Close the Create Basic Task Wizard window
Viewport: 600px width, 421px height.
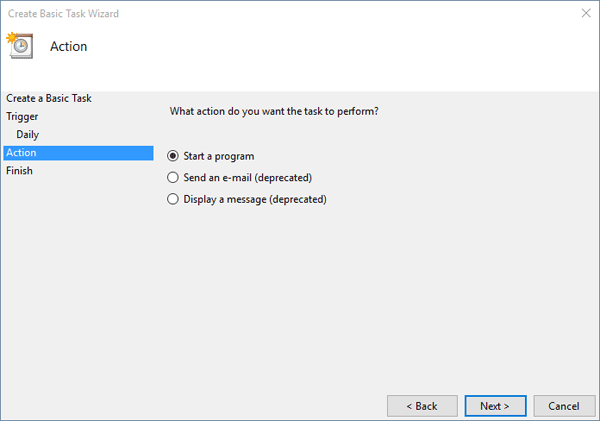(x=583, y=13)
